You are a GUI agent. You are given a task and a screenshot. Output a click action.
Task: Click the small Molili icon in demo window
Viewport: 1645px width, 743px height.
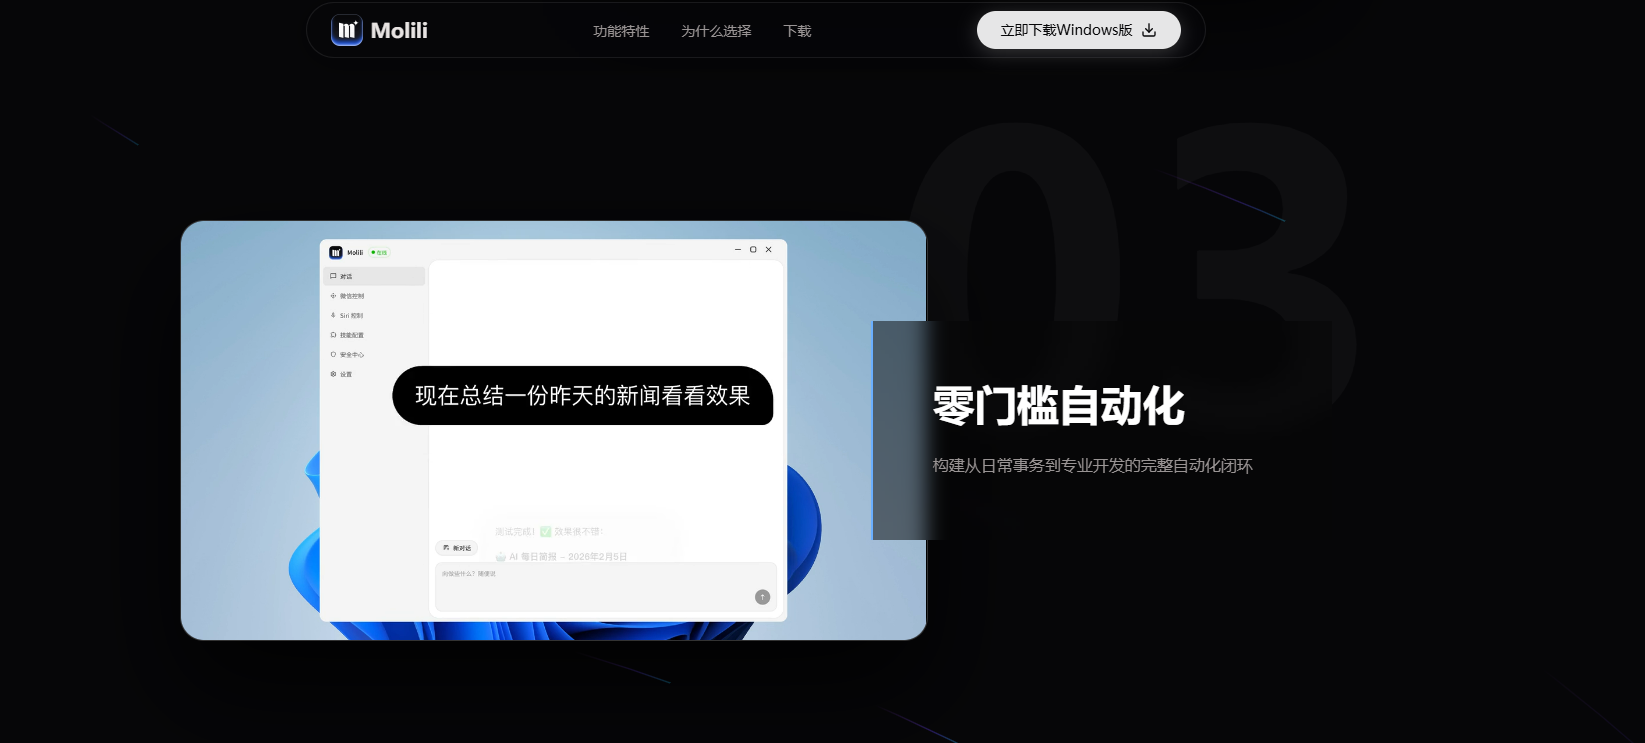click(336, 252)
